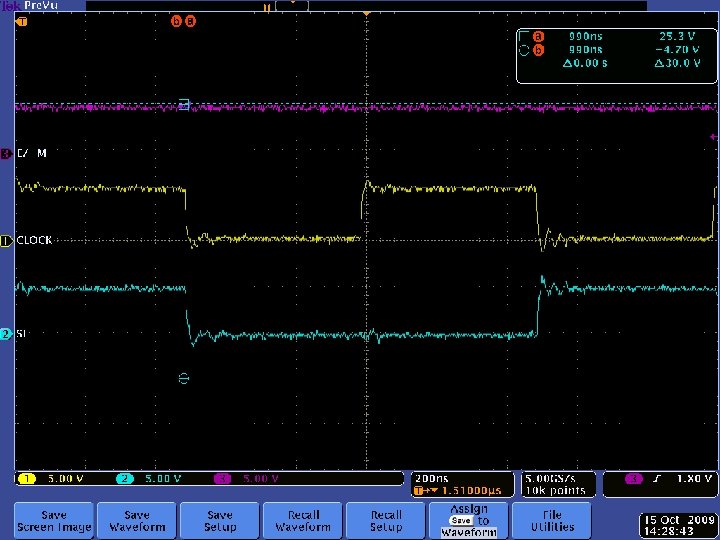Click the channel 2 ground marker
This screenshot has height=540, width=720.
coord(6,334)
